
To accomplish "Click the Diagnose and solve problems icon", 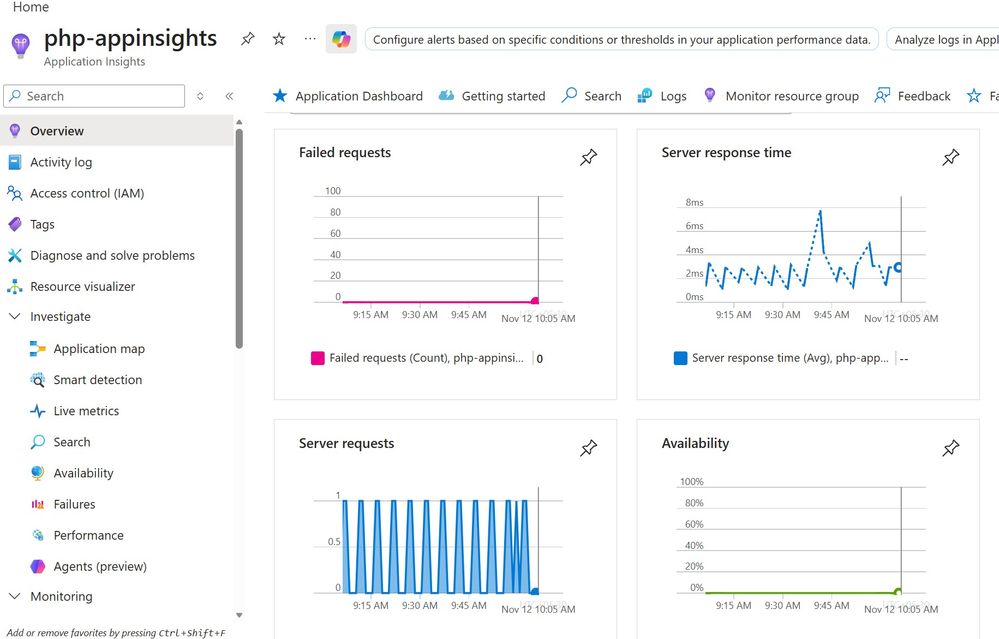I will click(x=15, y=255).
